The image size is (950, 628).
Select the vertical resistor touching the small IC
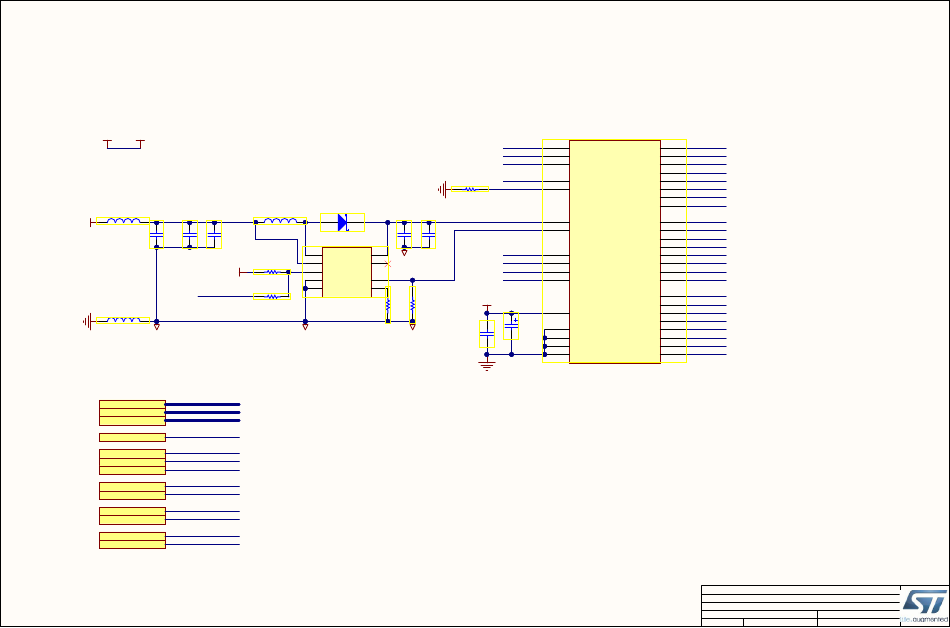(x=388, y=305)
